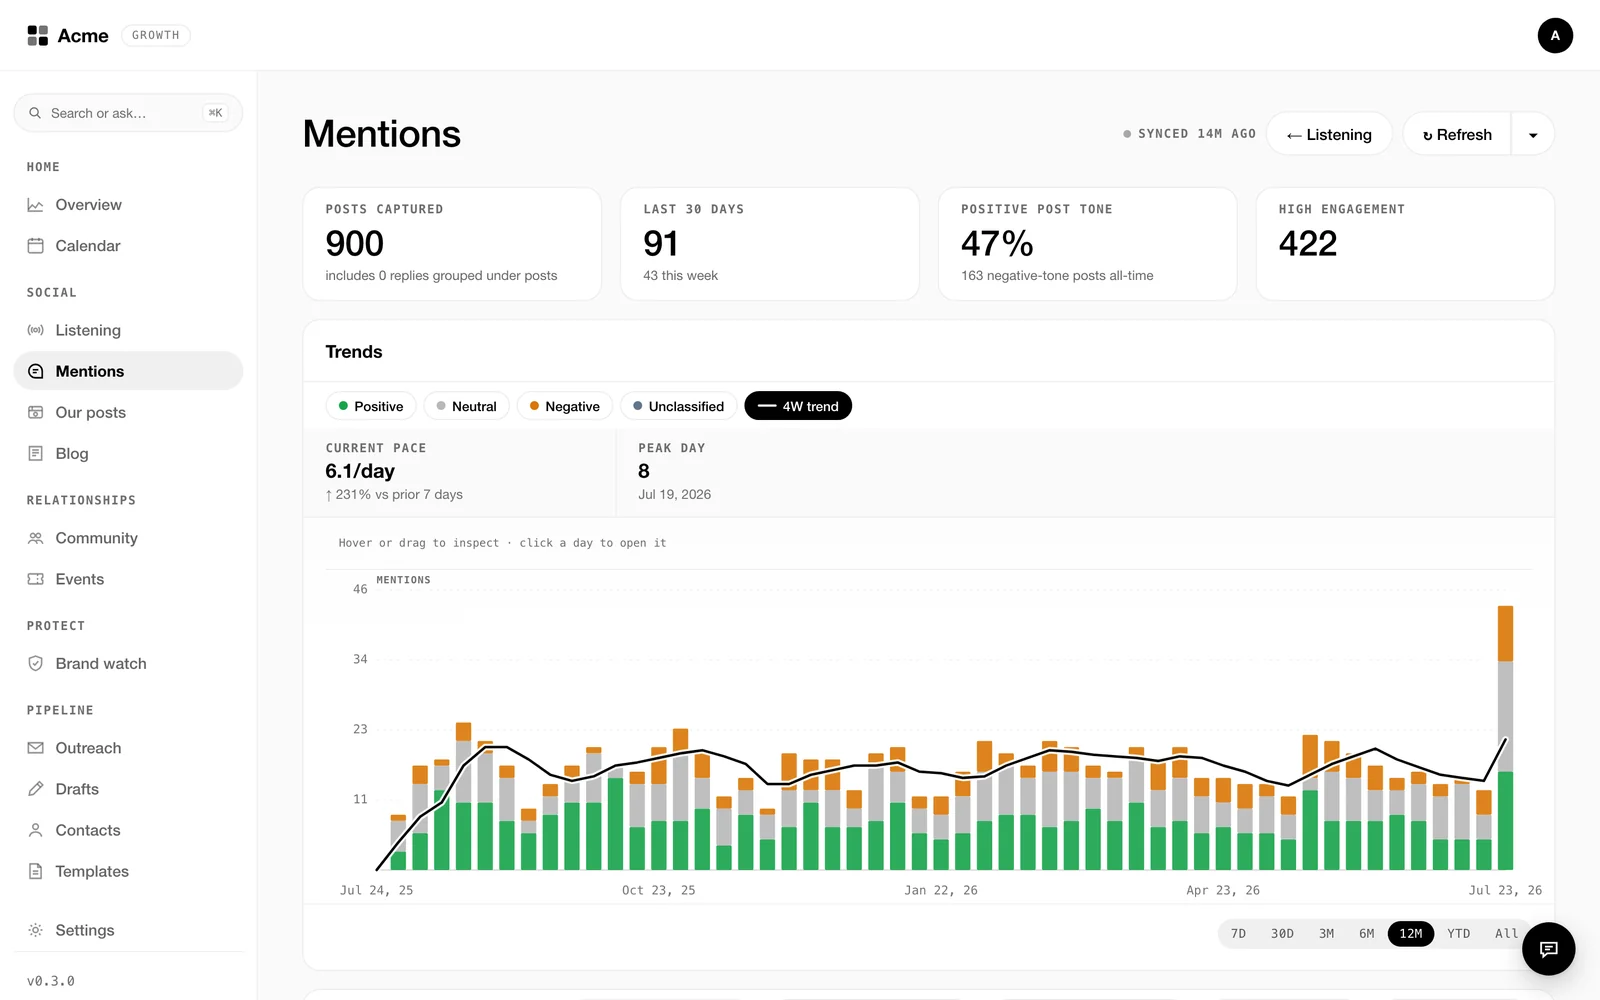The width and height of the screenshot is (1600, 1000).
Task: Select the 12M time range
Action: (1411, 934)
